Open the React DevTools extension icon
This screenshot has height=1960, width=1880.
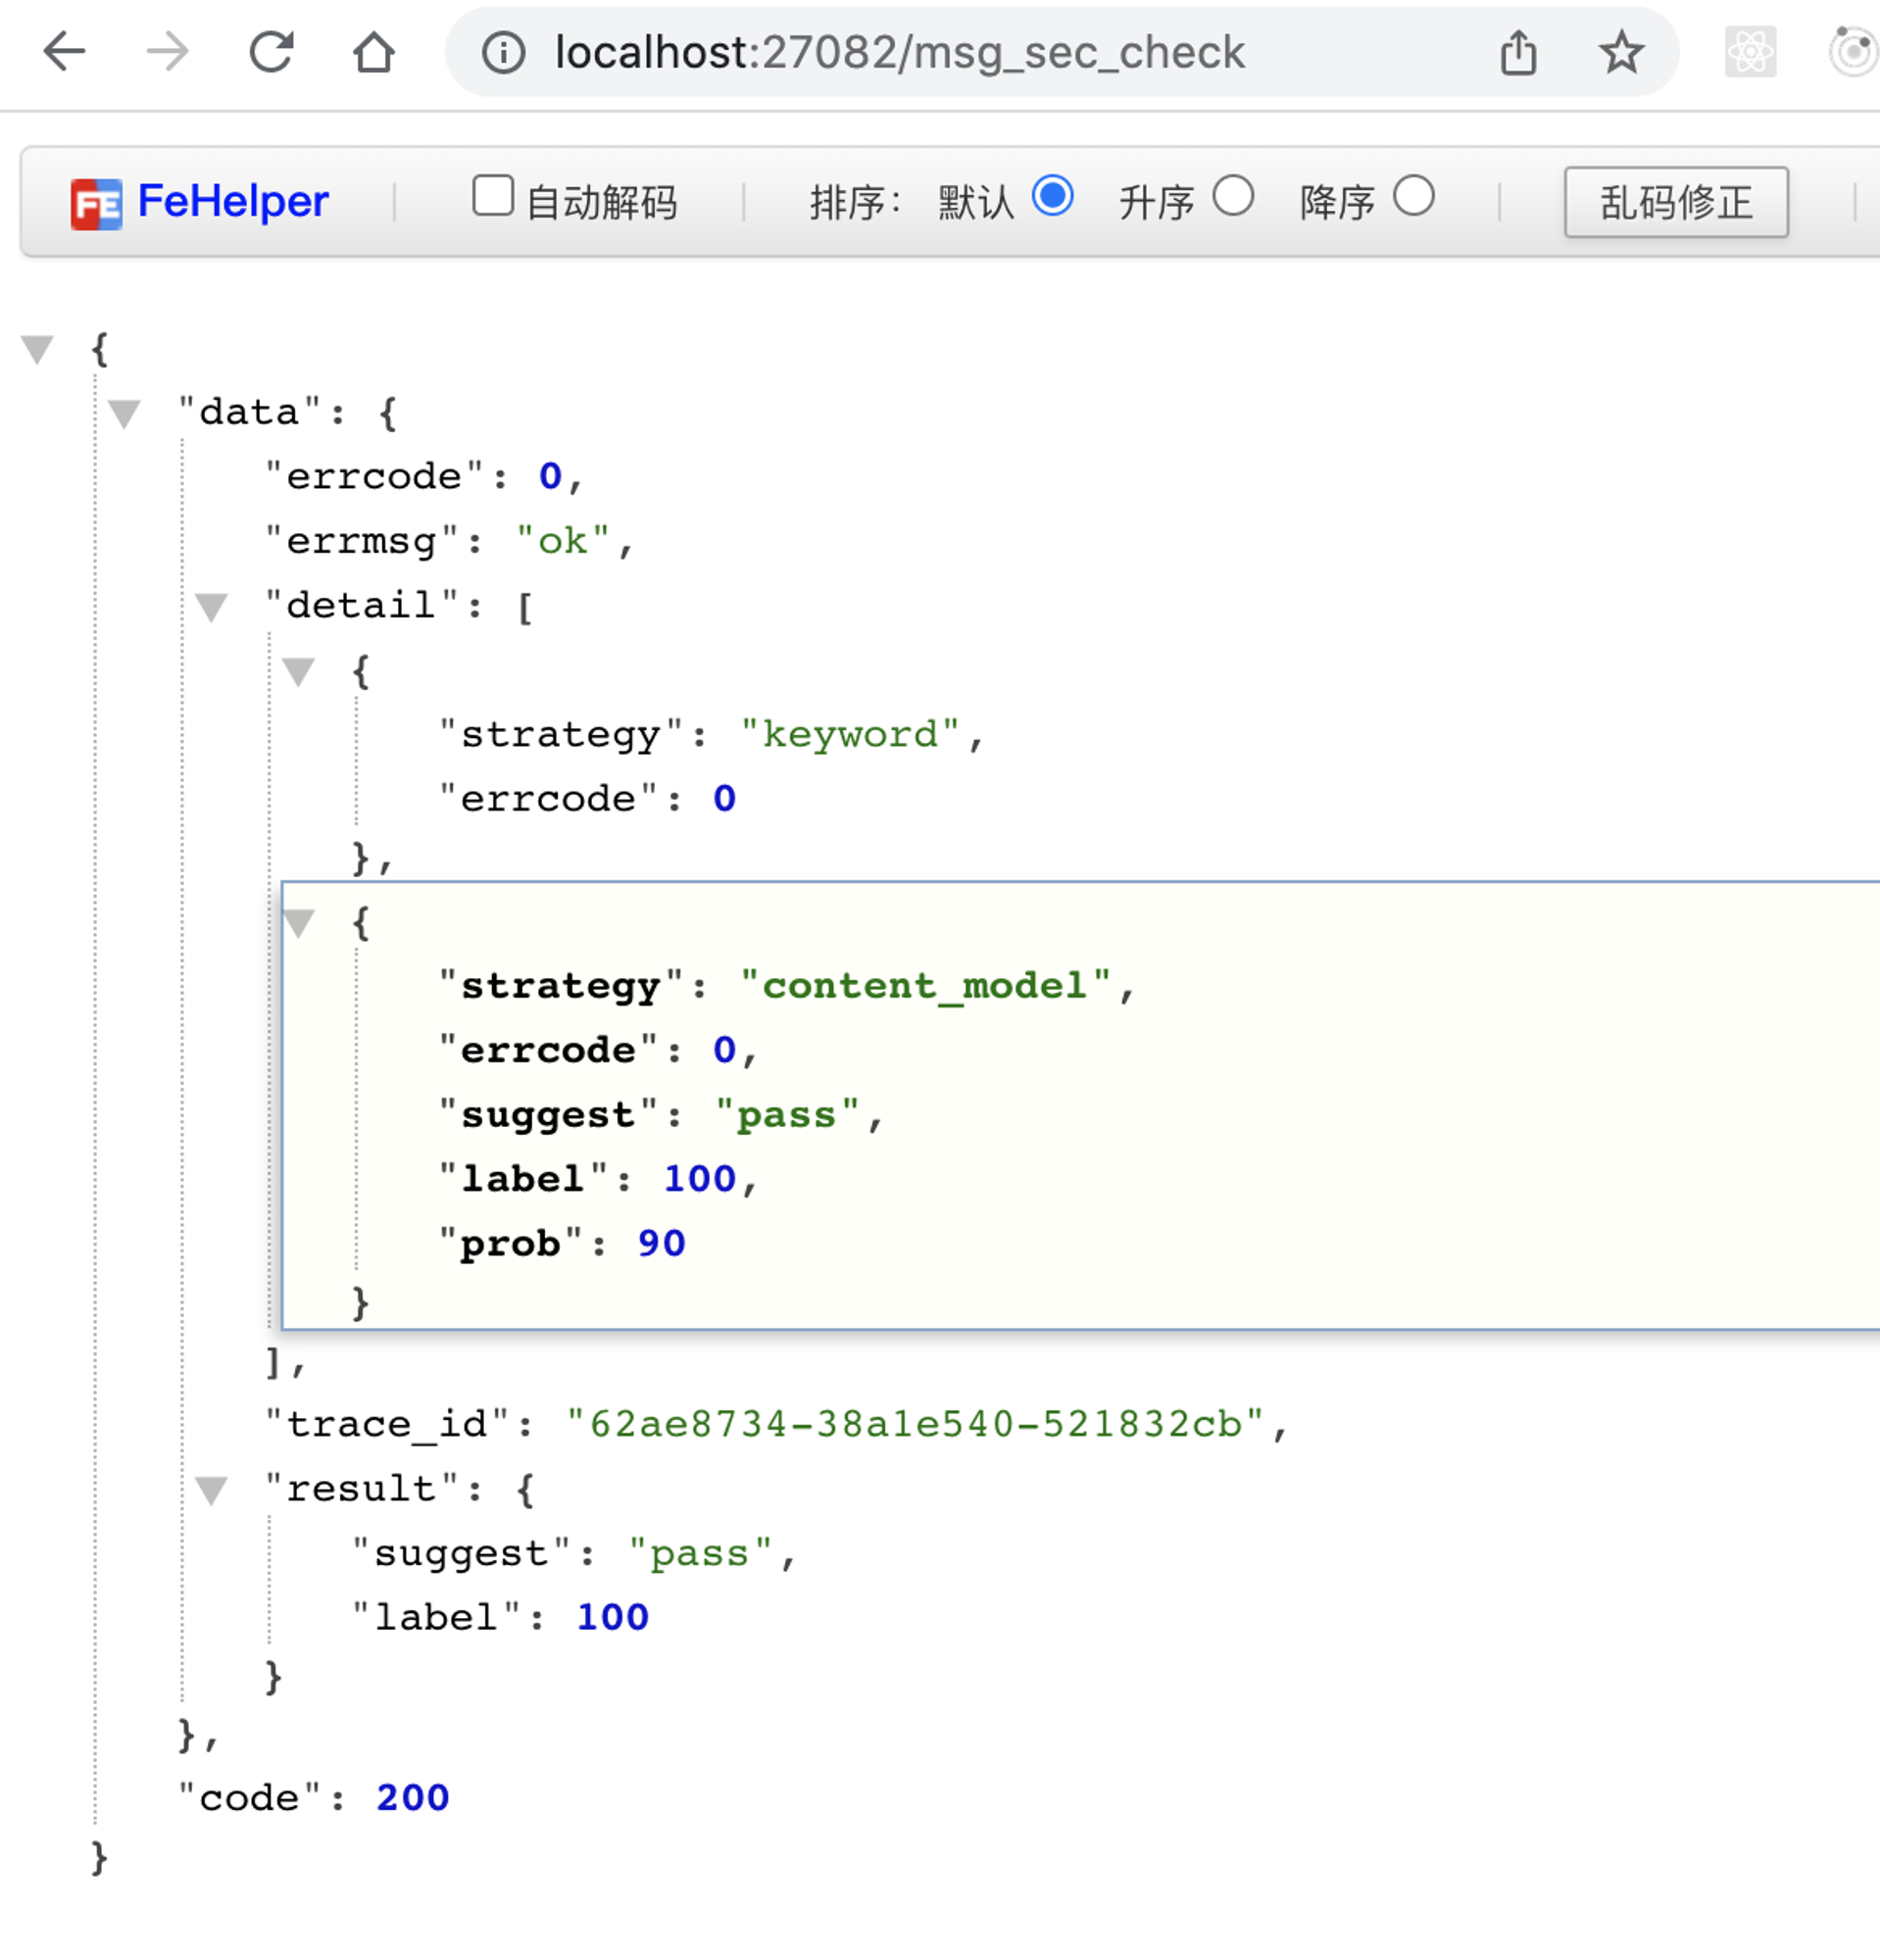1750,52
